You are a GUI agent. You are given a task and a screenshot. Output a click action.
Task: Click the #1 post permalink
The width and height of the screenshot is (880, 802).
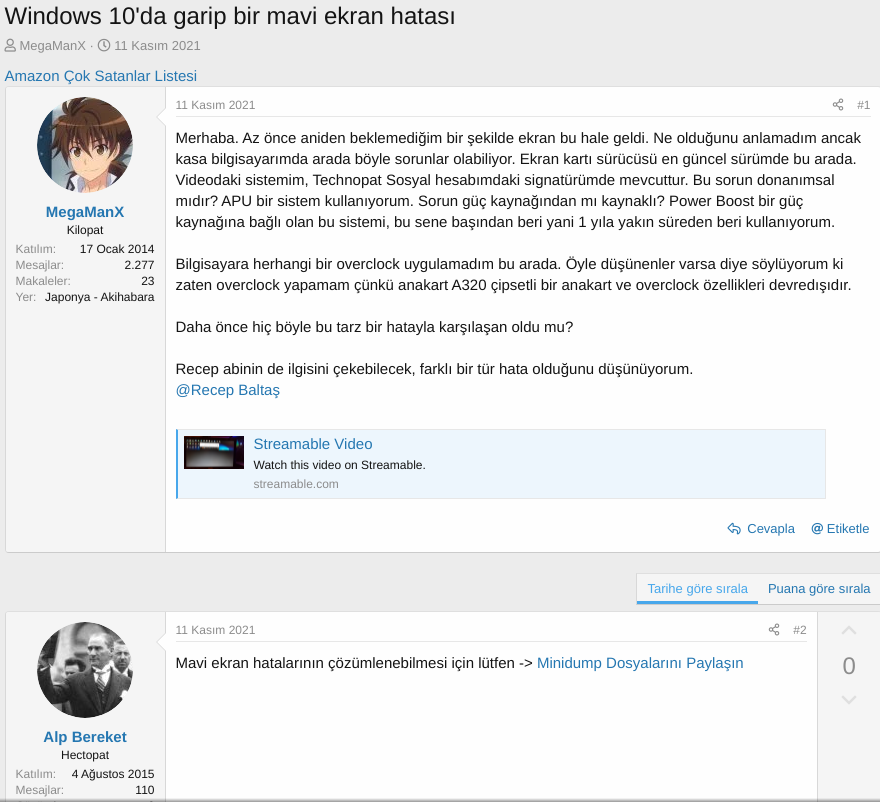[x=862, y=104]
